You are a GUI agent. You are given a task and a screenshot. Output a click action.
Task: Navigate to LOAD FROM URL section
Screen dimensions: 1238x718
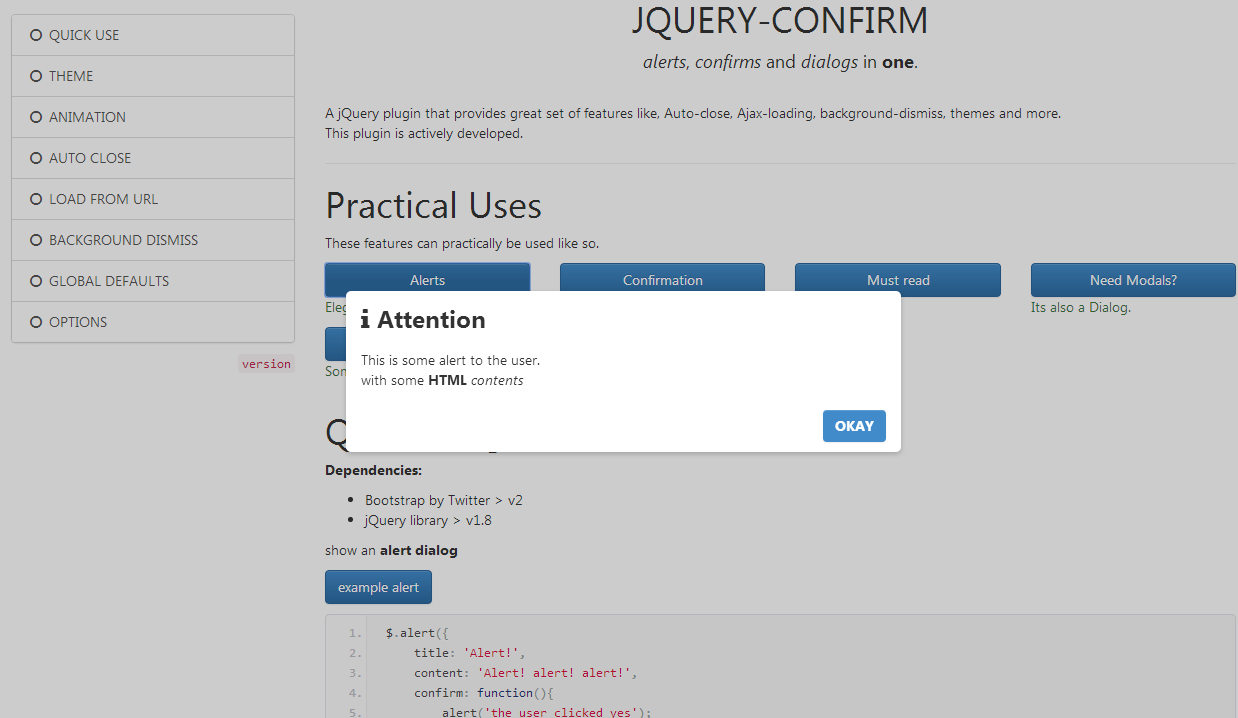[153, 199]
